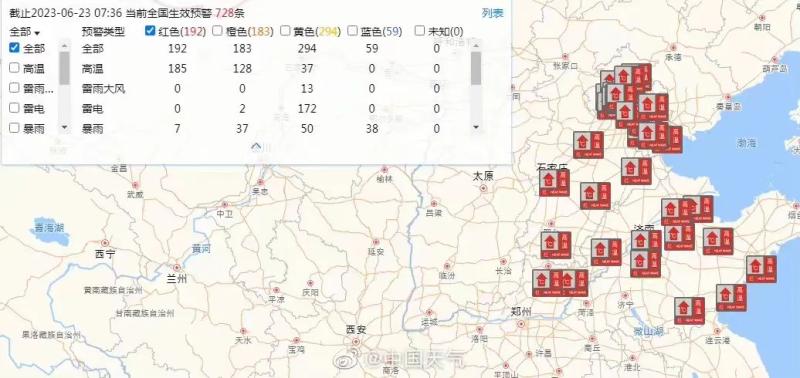Click the up arrow of the table scrollbar
The image size is (800, 378).
point(476,45)
